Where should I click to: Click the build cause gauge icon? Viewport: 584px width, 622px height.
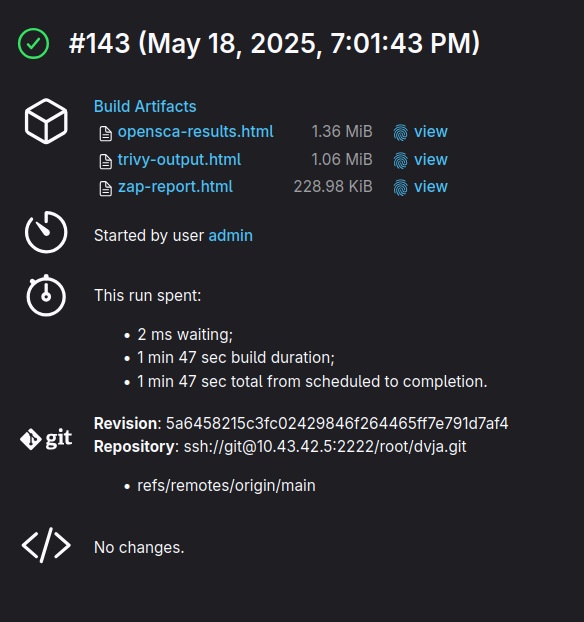pos(46,232)
